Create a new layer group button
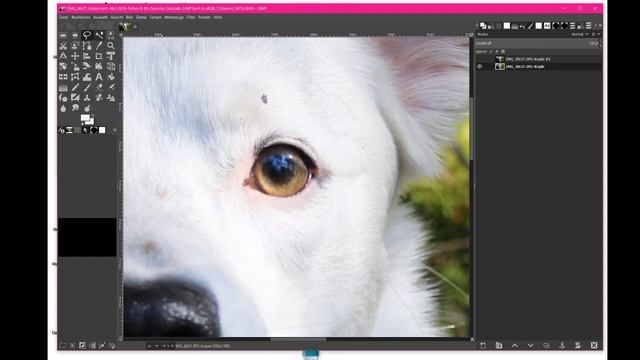 click(x=499, y=345)
